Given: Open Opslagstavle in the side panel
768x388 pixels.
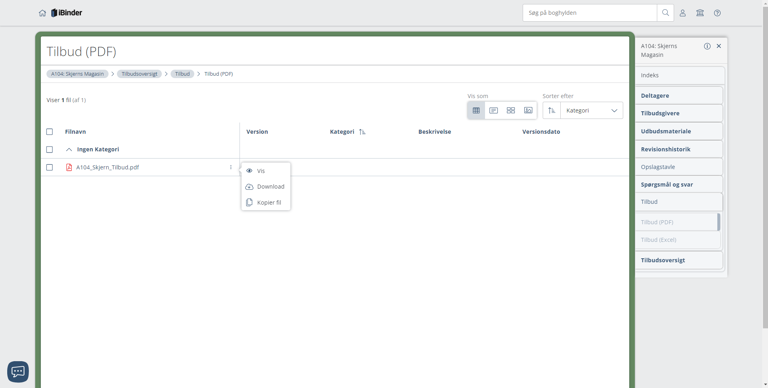Looking at the screenshot, I should pyautogui.click(x=678, y=167).
